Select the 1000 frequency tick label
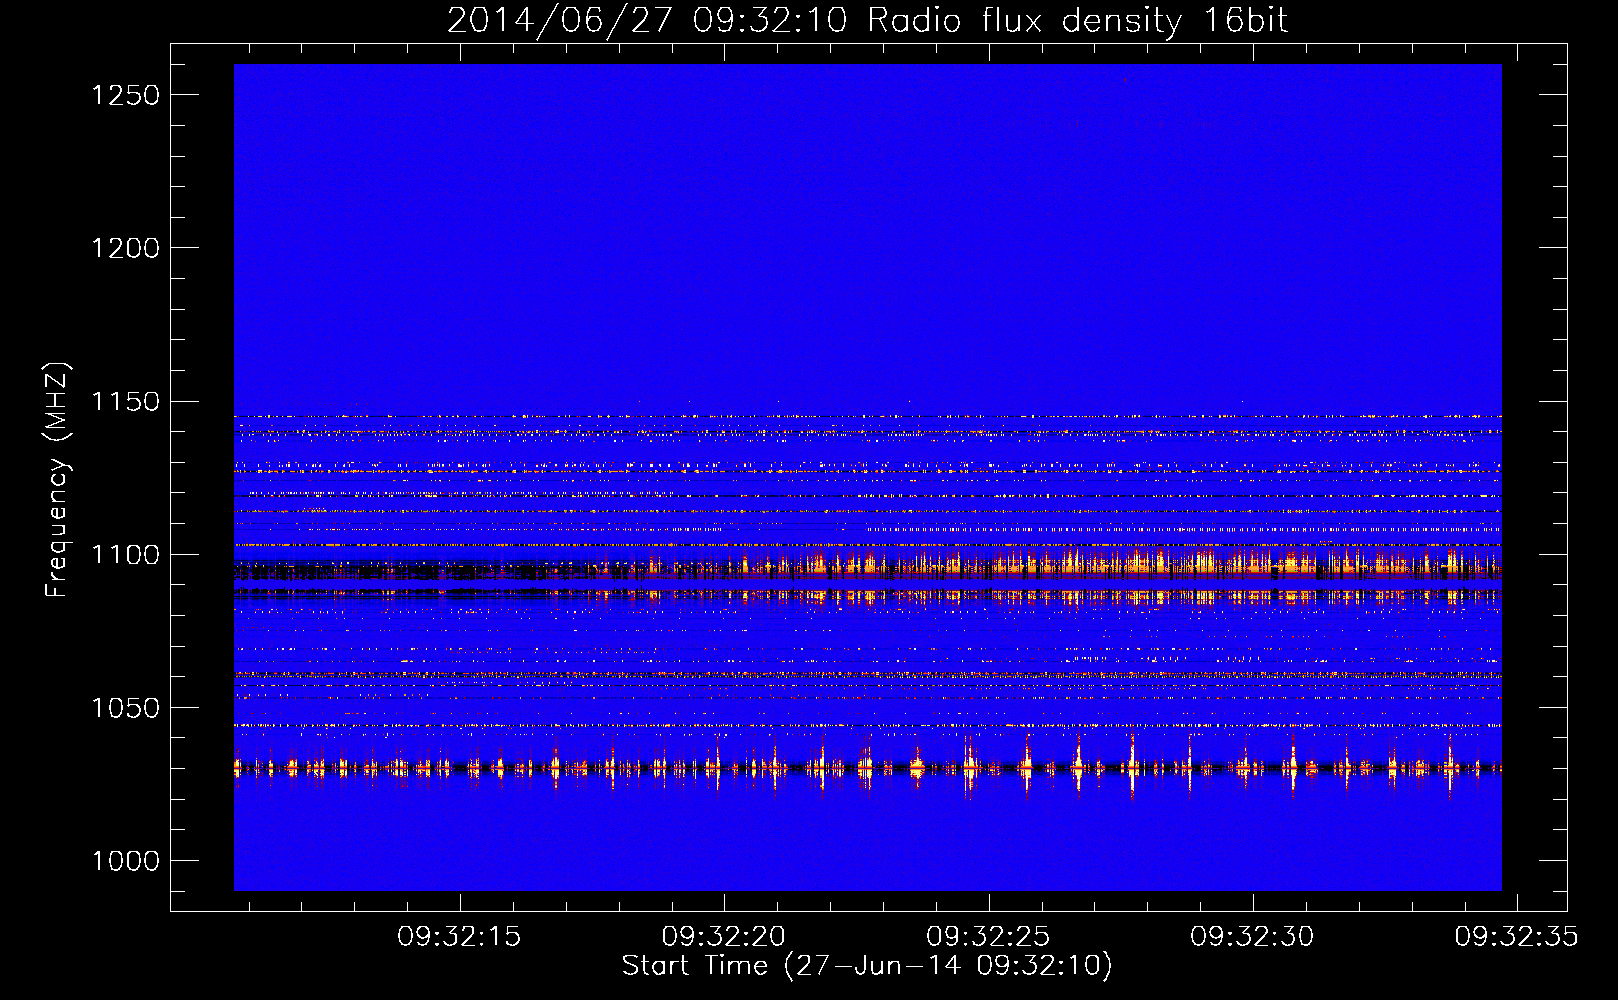 tap(125, 861)
